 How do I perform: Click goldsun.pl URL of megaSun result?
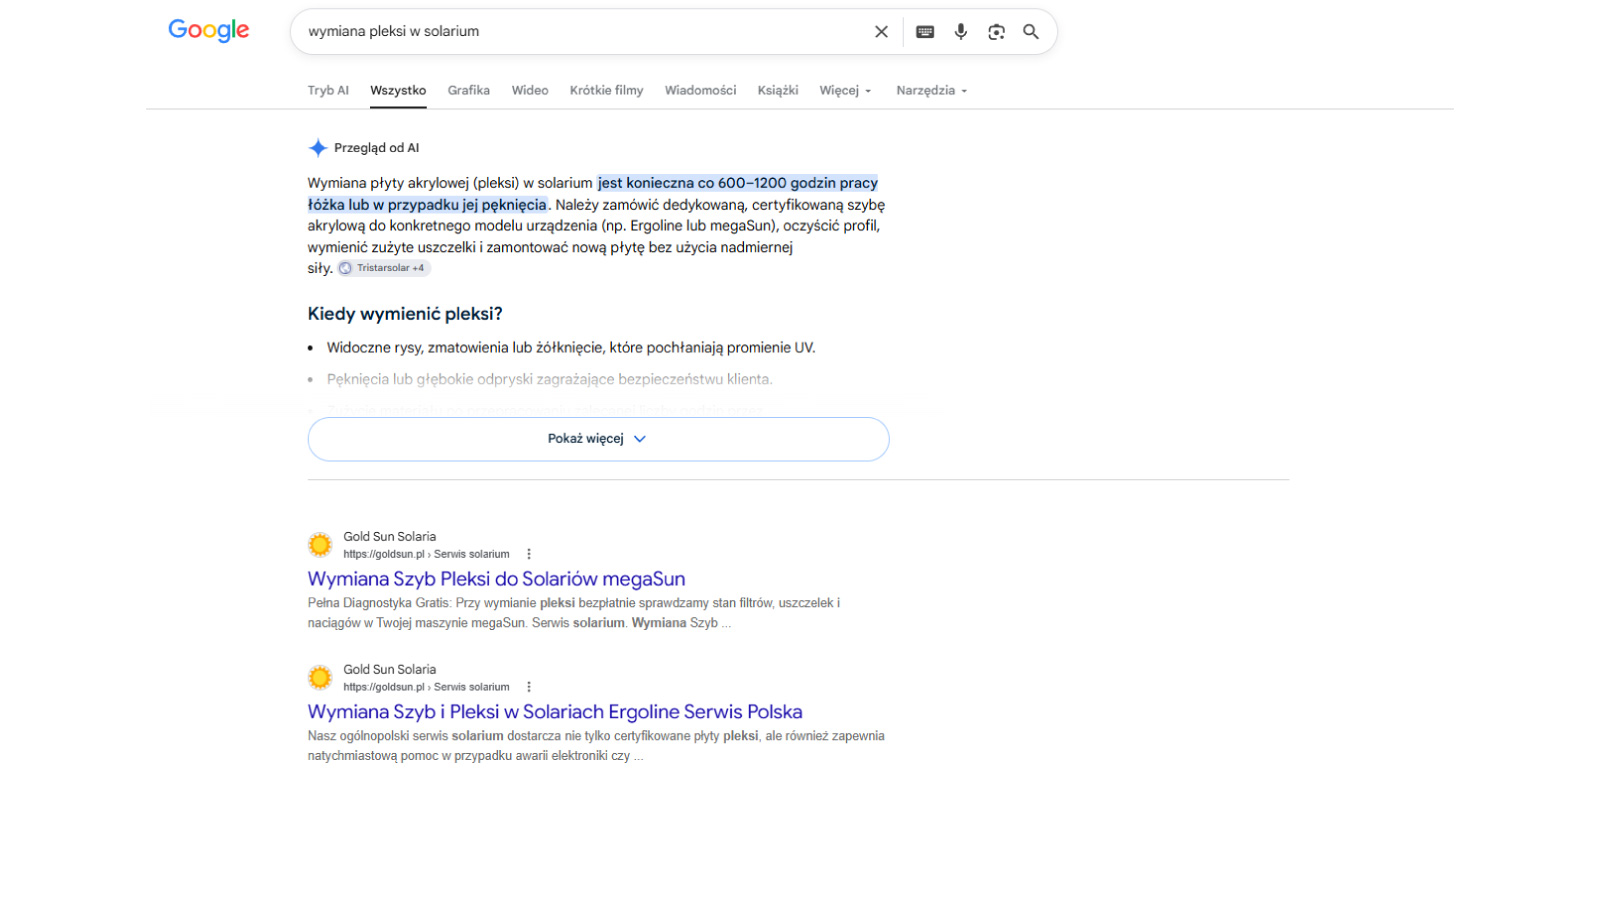click(426, 554)
